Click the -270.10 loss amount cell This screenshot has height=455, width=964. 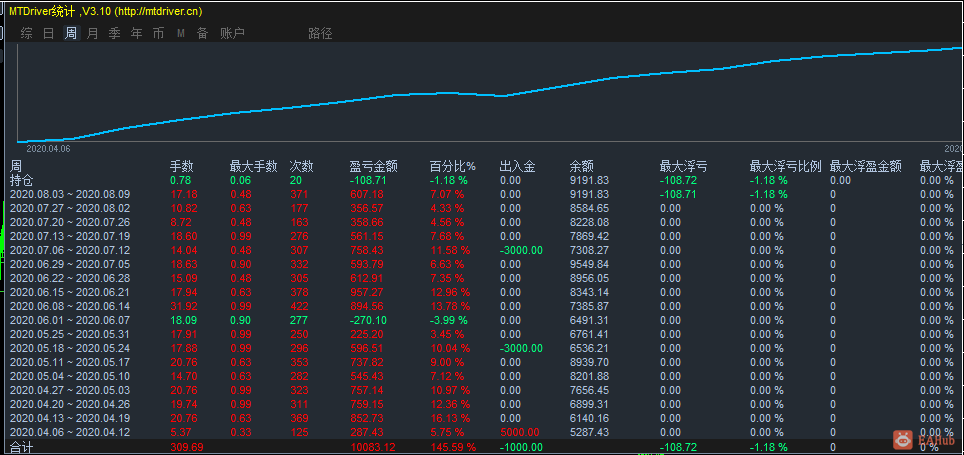tap(368, 320)
